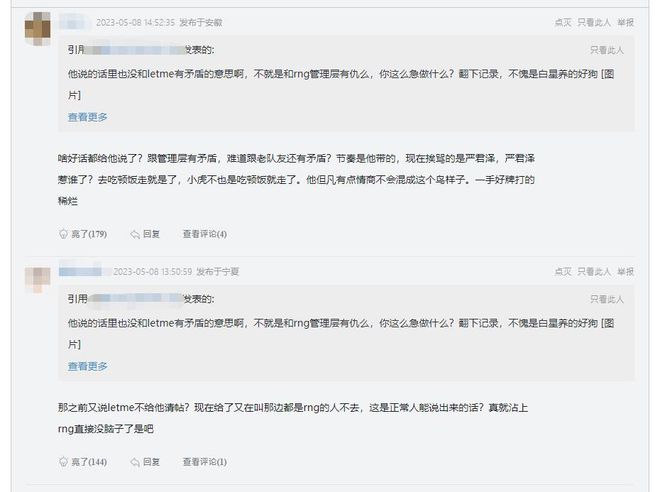Click the reply arrow icon in the first comment
This screenshot has width=660, height=492.
(x=135, y=234)
